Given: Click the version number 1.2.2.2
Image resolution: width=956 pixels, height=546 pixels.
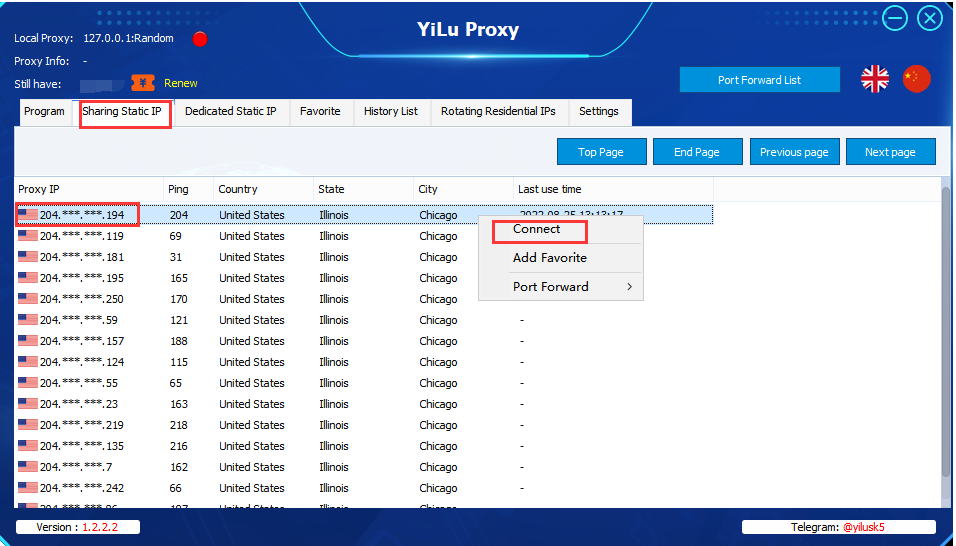Looking at the screenshot, I should pos(101,527).
